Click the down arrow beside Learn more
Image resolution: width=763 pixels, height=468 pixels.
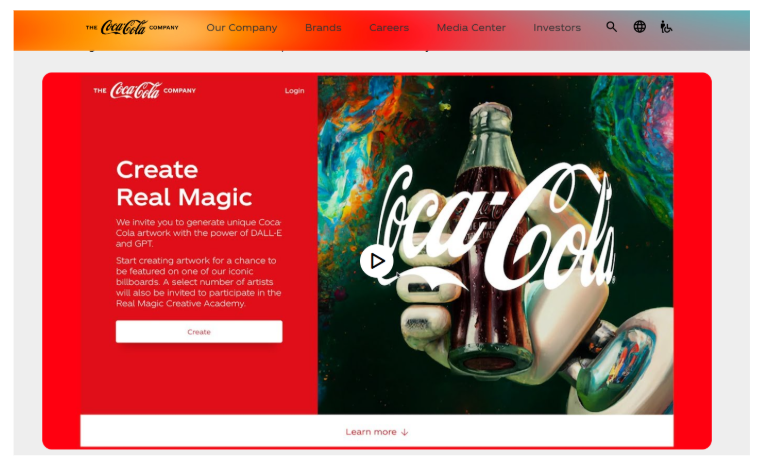pos(404,432)
